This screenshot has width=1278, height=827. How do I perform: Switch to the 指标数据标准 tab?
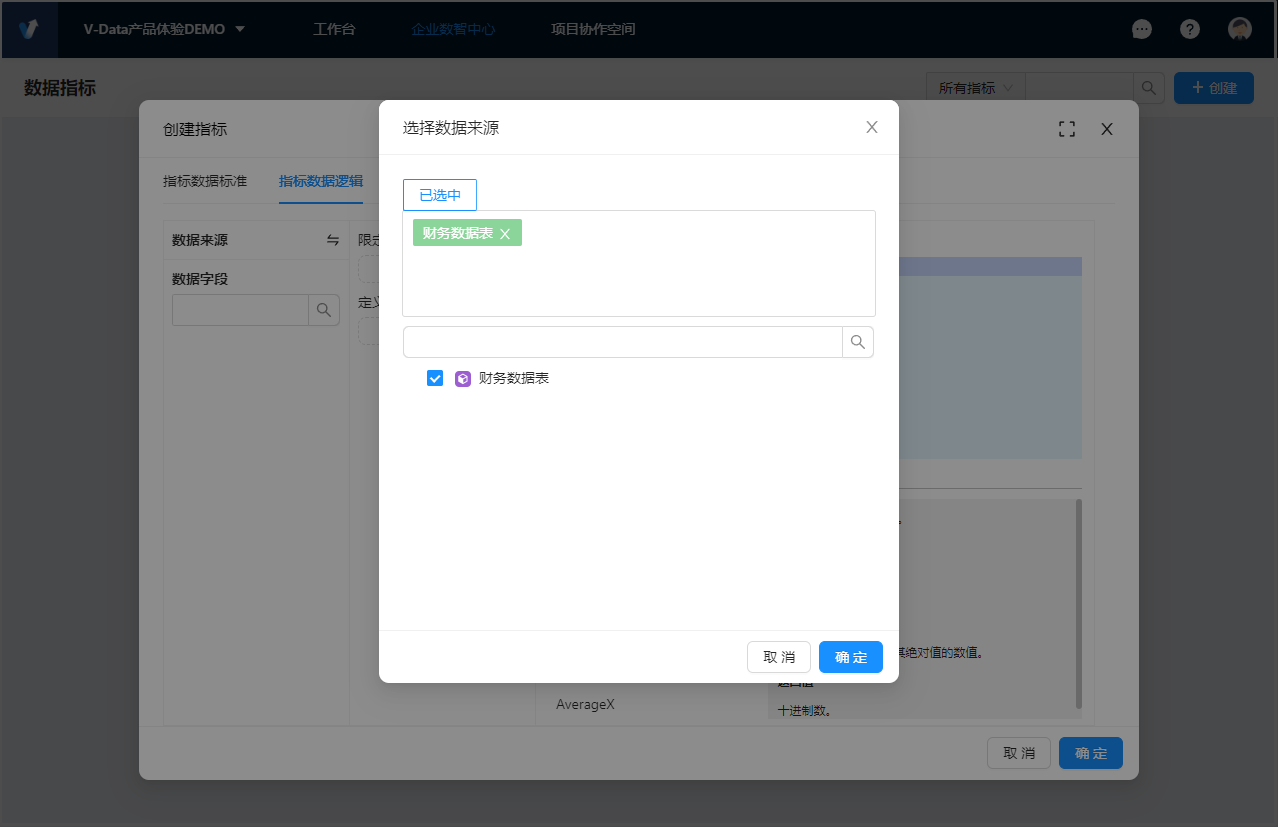click(205, 181)
